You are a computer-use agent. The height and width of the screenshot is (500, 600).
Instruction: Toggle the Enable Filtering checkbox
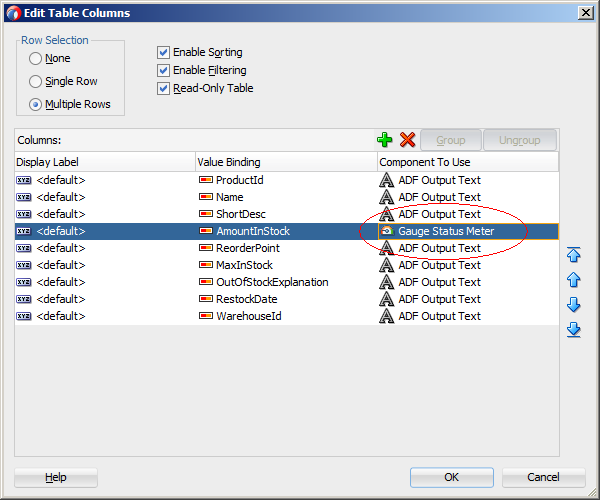coord(163,70)
